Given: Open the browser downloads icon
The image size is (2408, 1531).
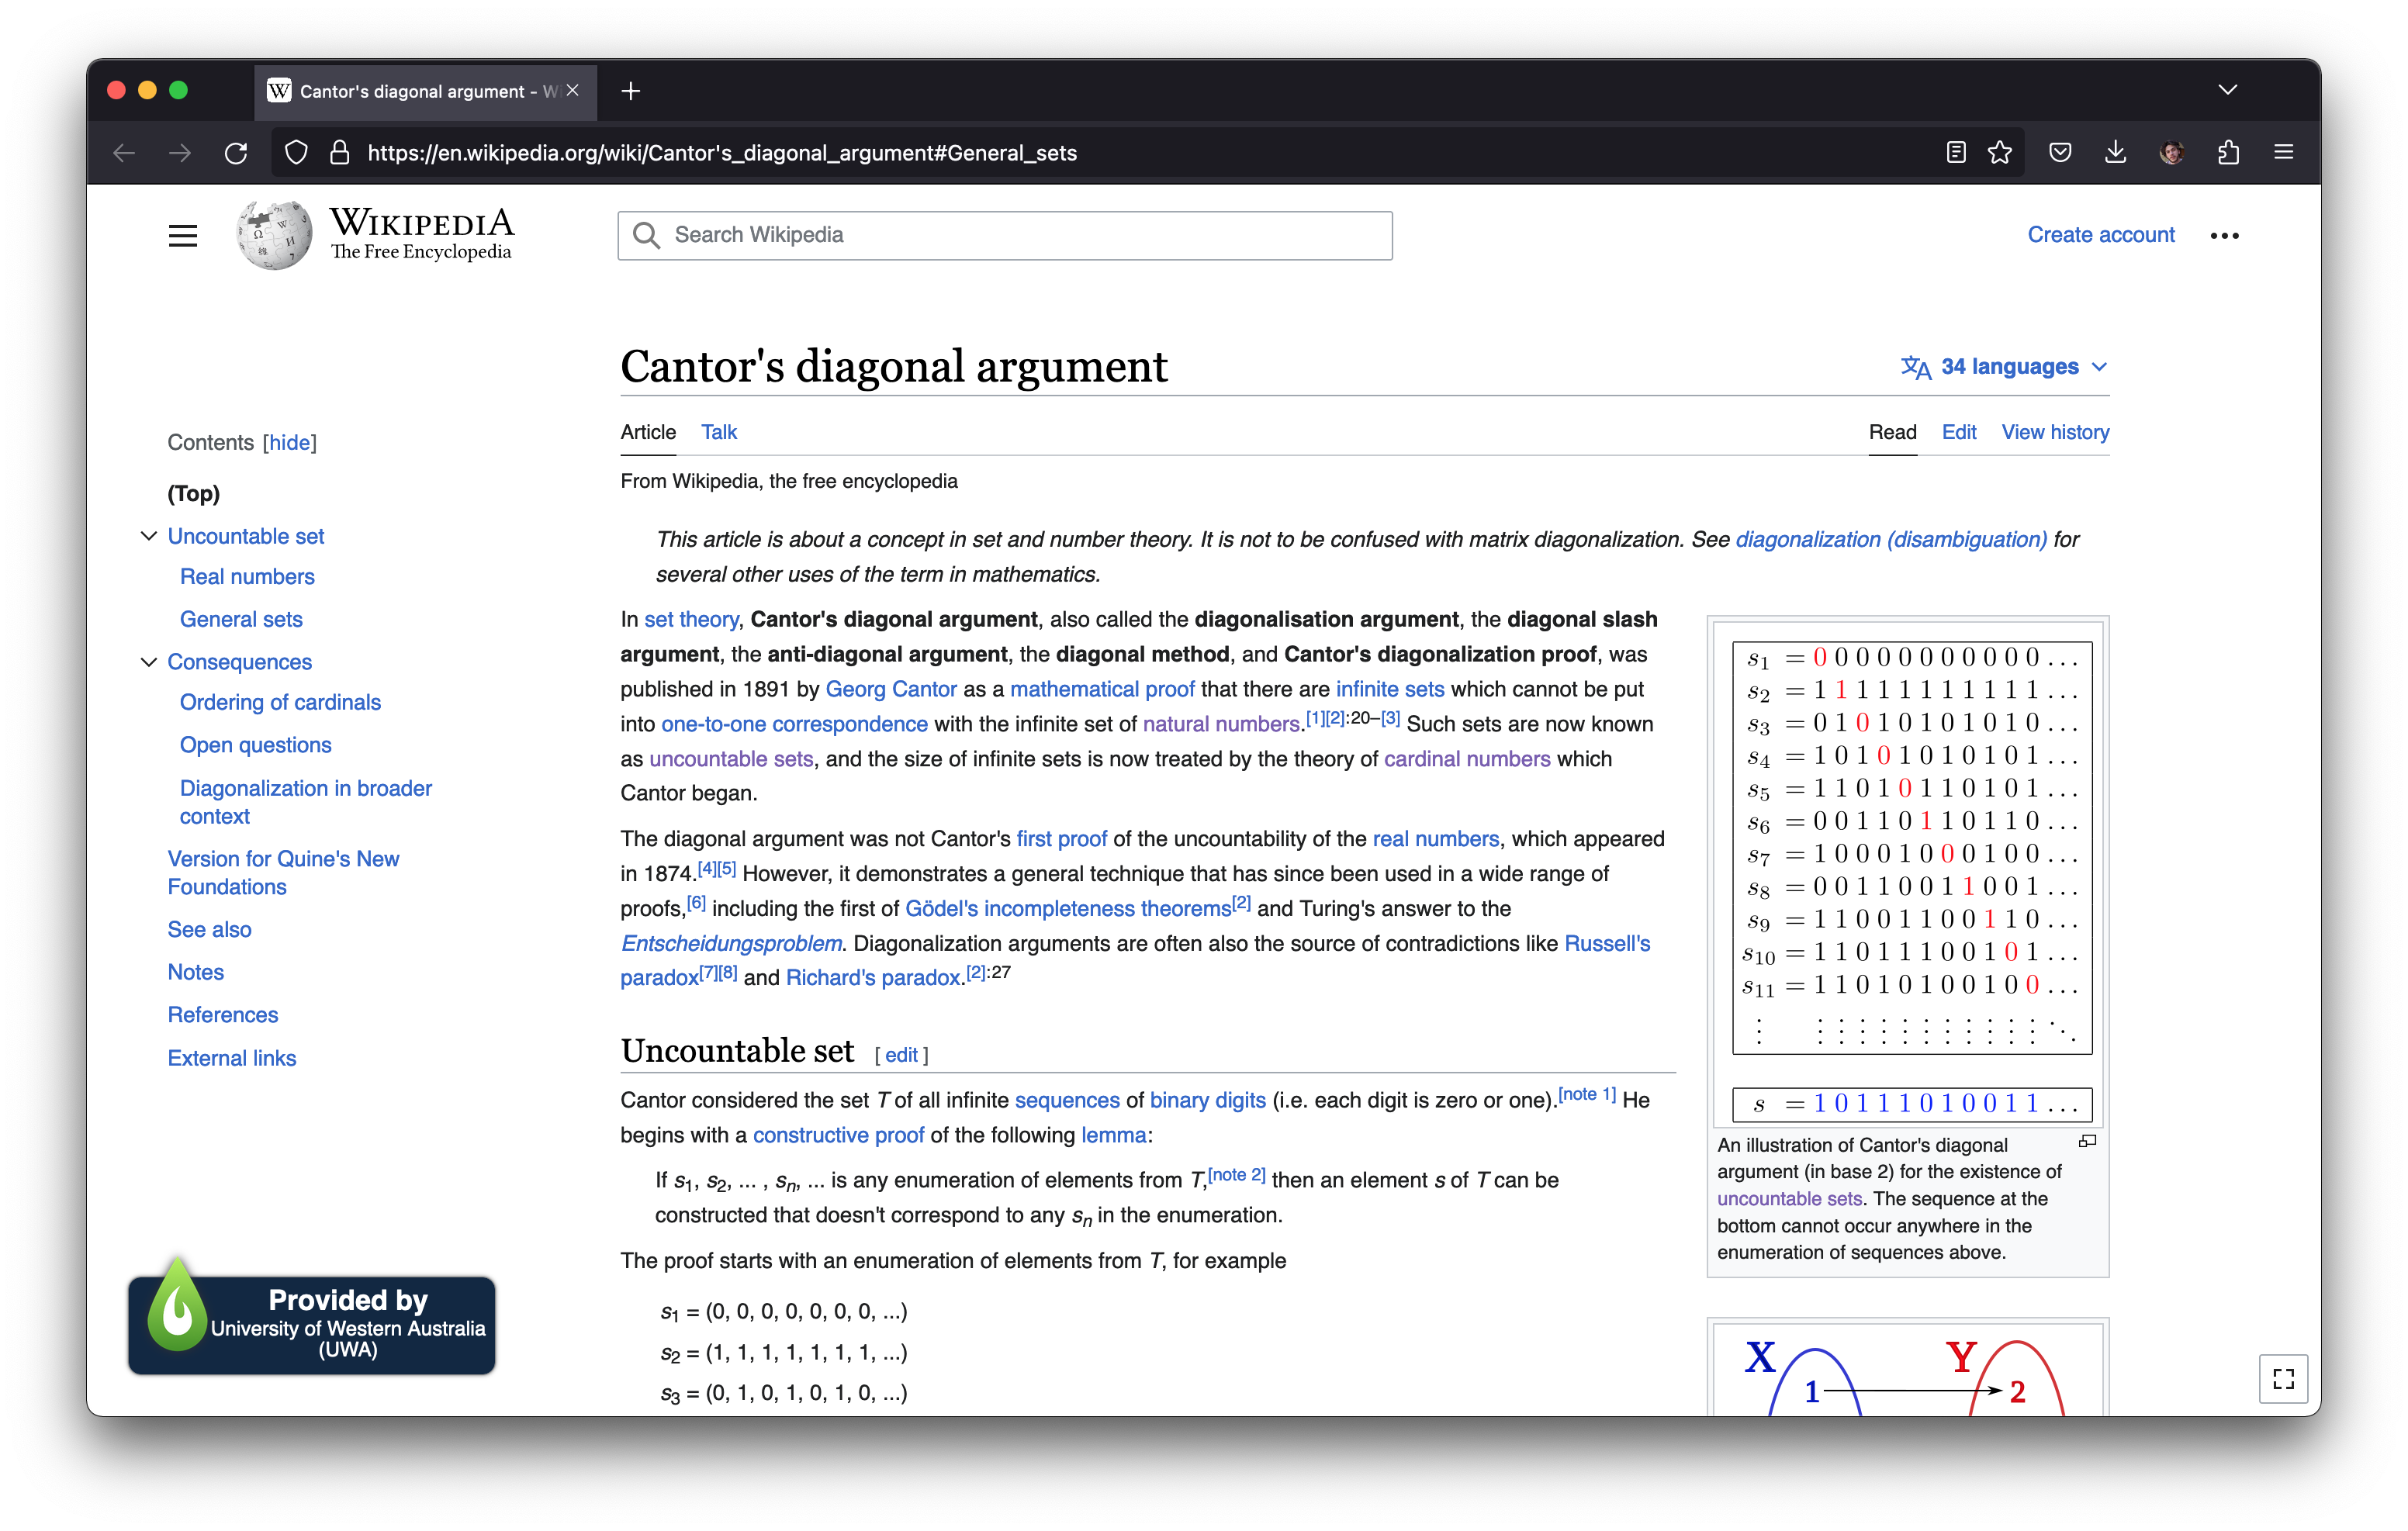Looking at the screenshot, I should point(2115,152).
